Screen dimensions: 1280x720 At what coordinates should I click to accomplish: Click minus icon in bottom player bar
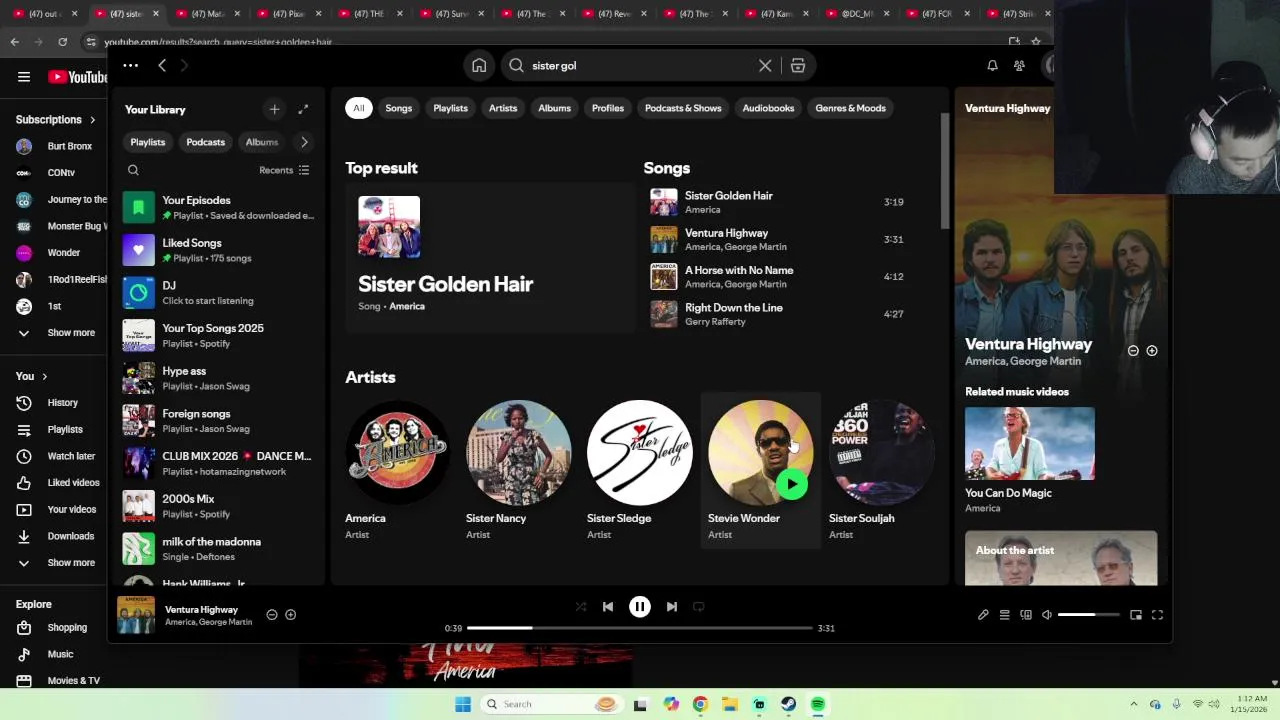272,615
